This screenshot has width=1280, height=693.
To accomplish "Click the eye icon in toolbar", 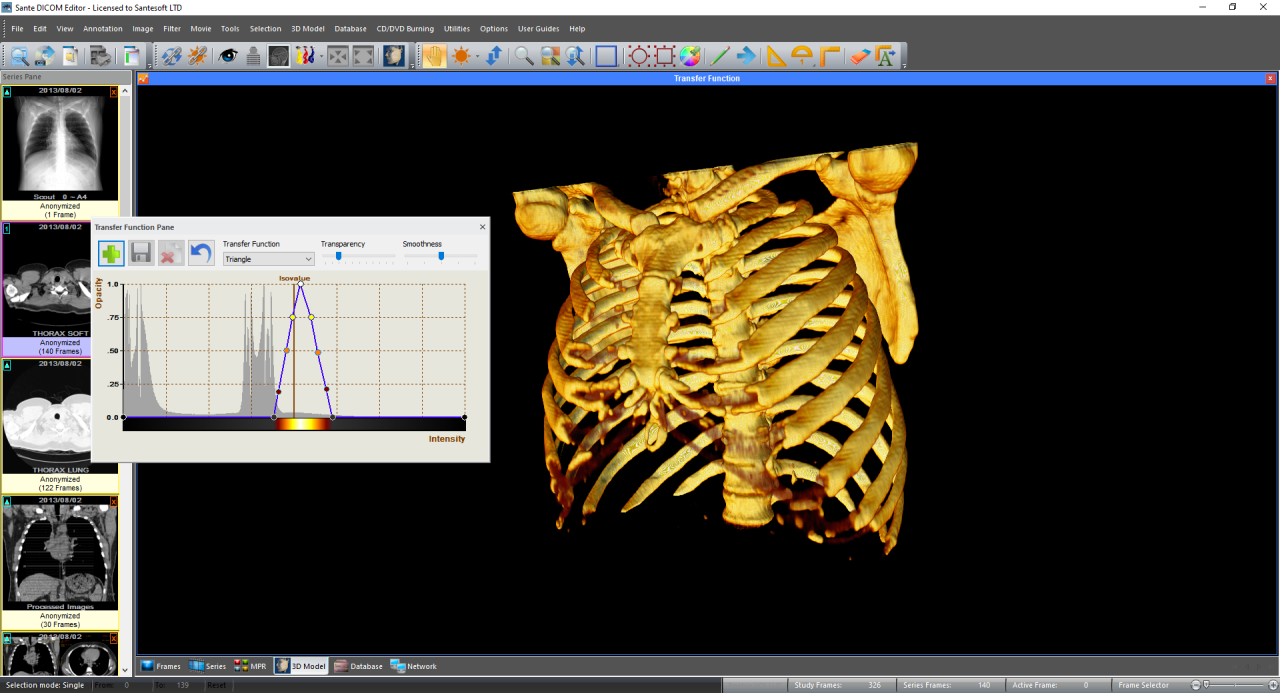I will [x=228, y=56].
